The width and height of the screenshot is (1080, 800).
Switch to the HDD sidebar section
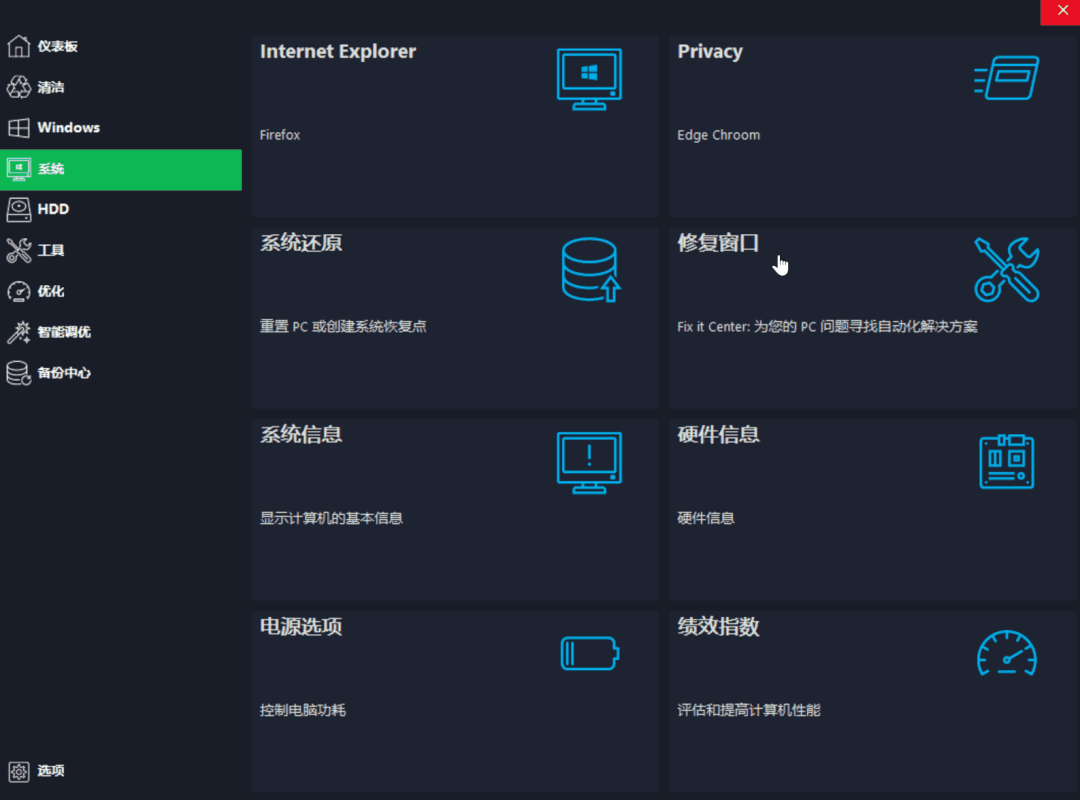pos(53,209)
